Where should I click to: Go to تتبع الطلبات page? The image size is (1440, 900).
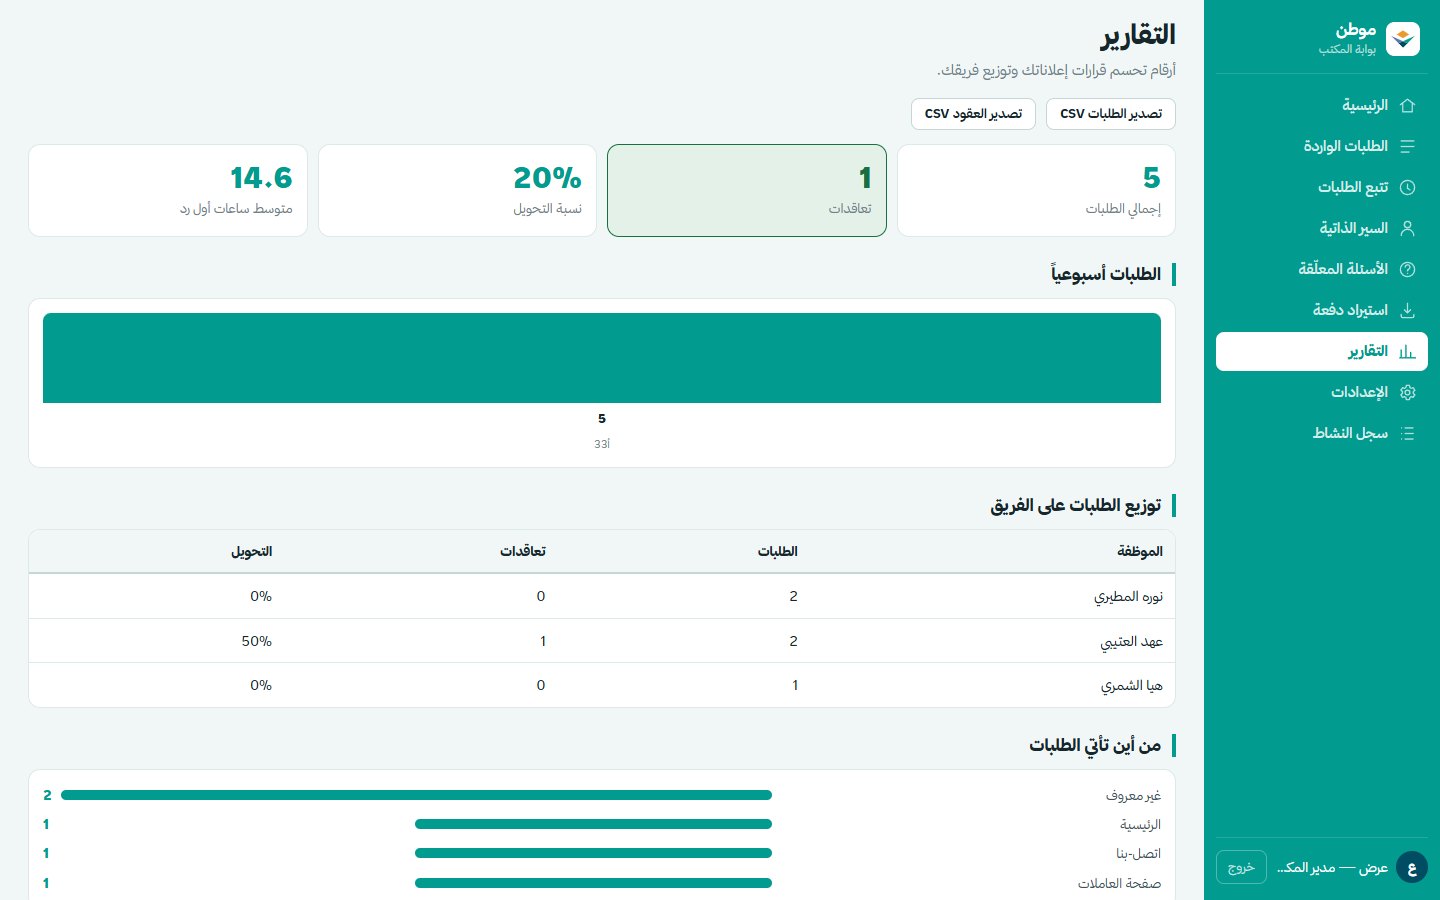(x=1322, y=187)
